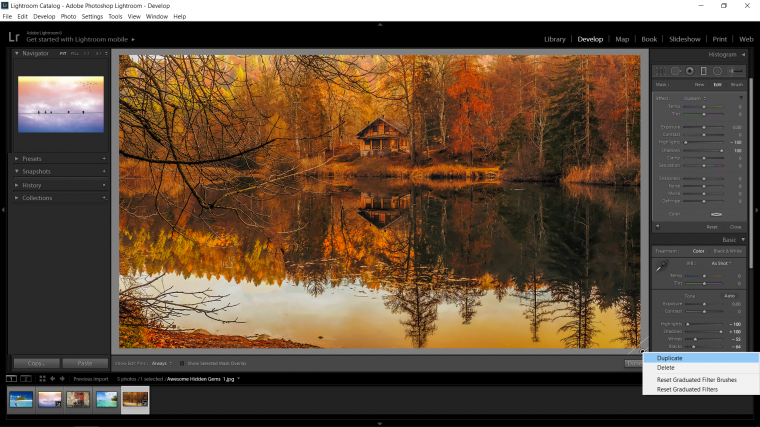Click the Paste button
Viewport: 760px width, 427px height.
point(85,363)
